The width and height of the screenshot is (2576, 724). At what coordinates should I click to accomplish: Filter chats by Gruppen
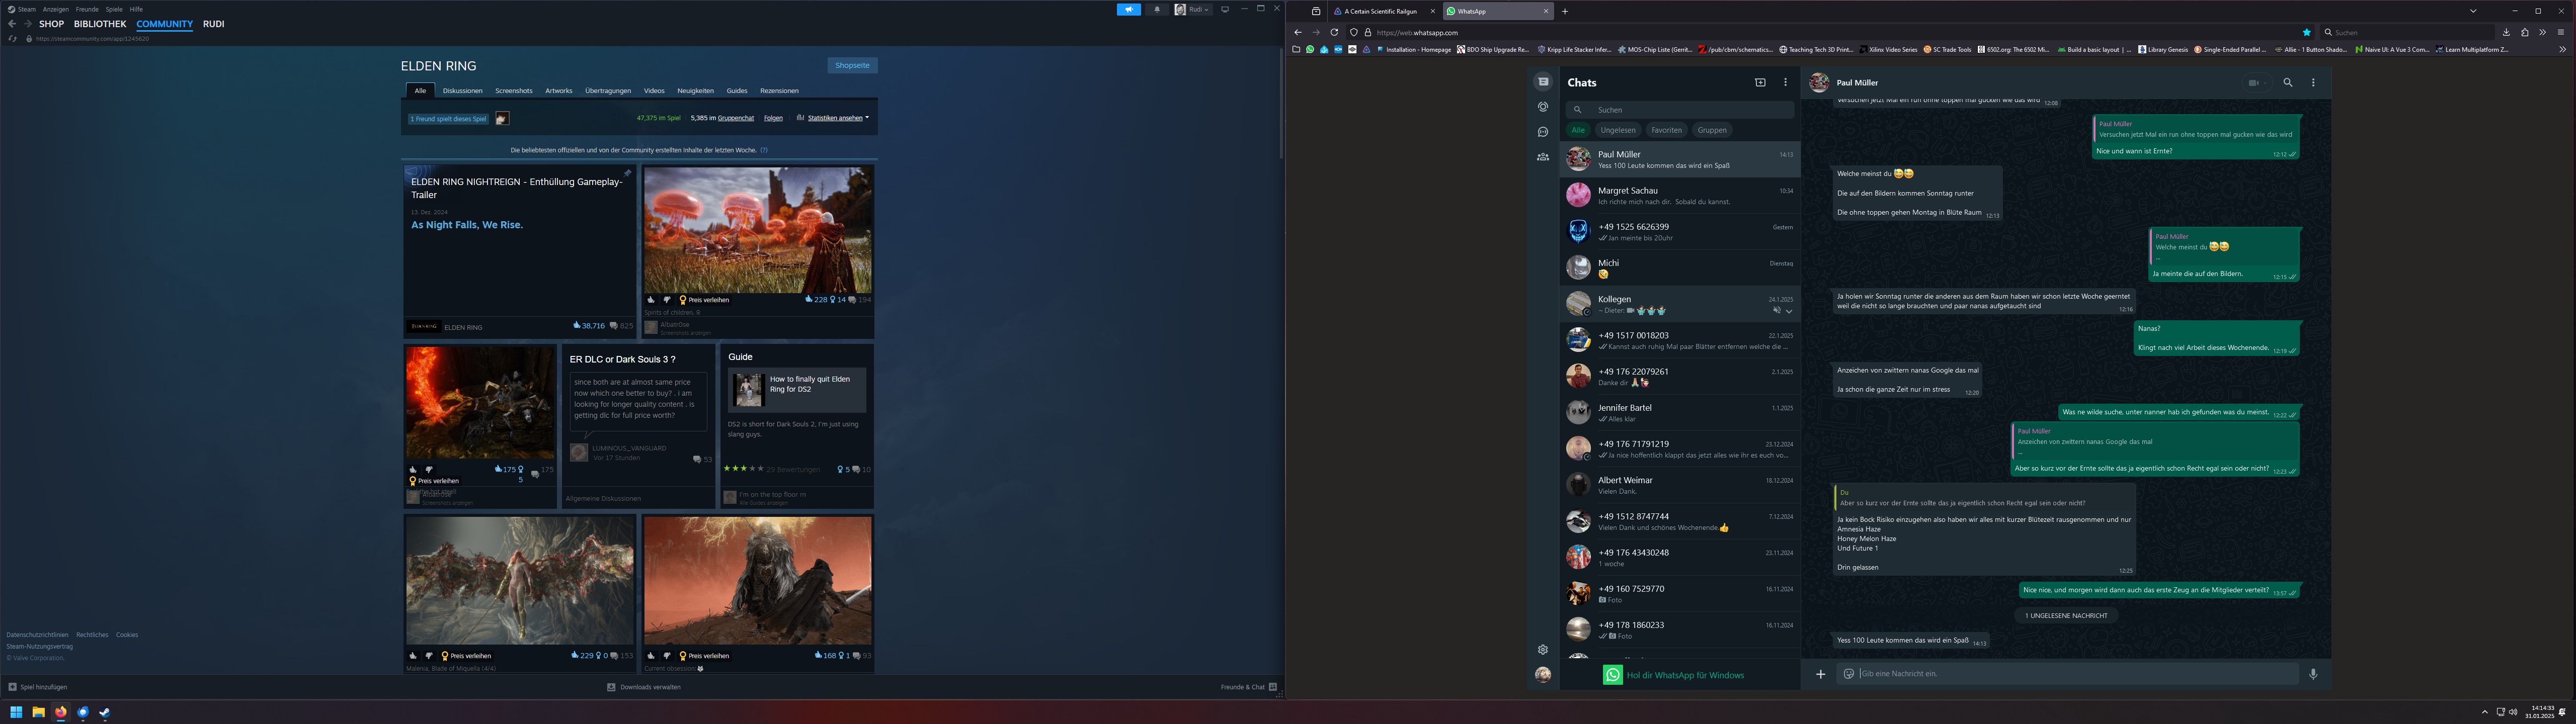[x=1711, y=130]
